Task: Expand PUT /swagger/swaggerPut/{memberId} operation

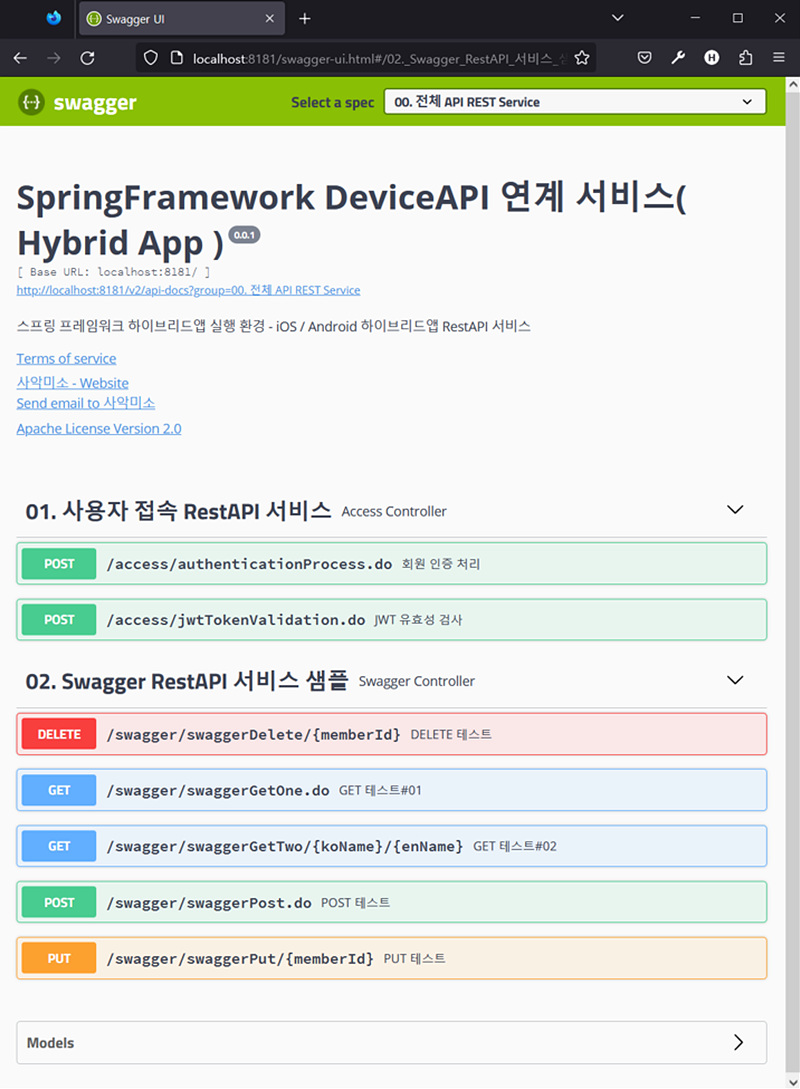Action: (392, 958)
